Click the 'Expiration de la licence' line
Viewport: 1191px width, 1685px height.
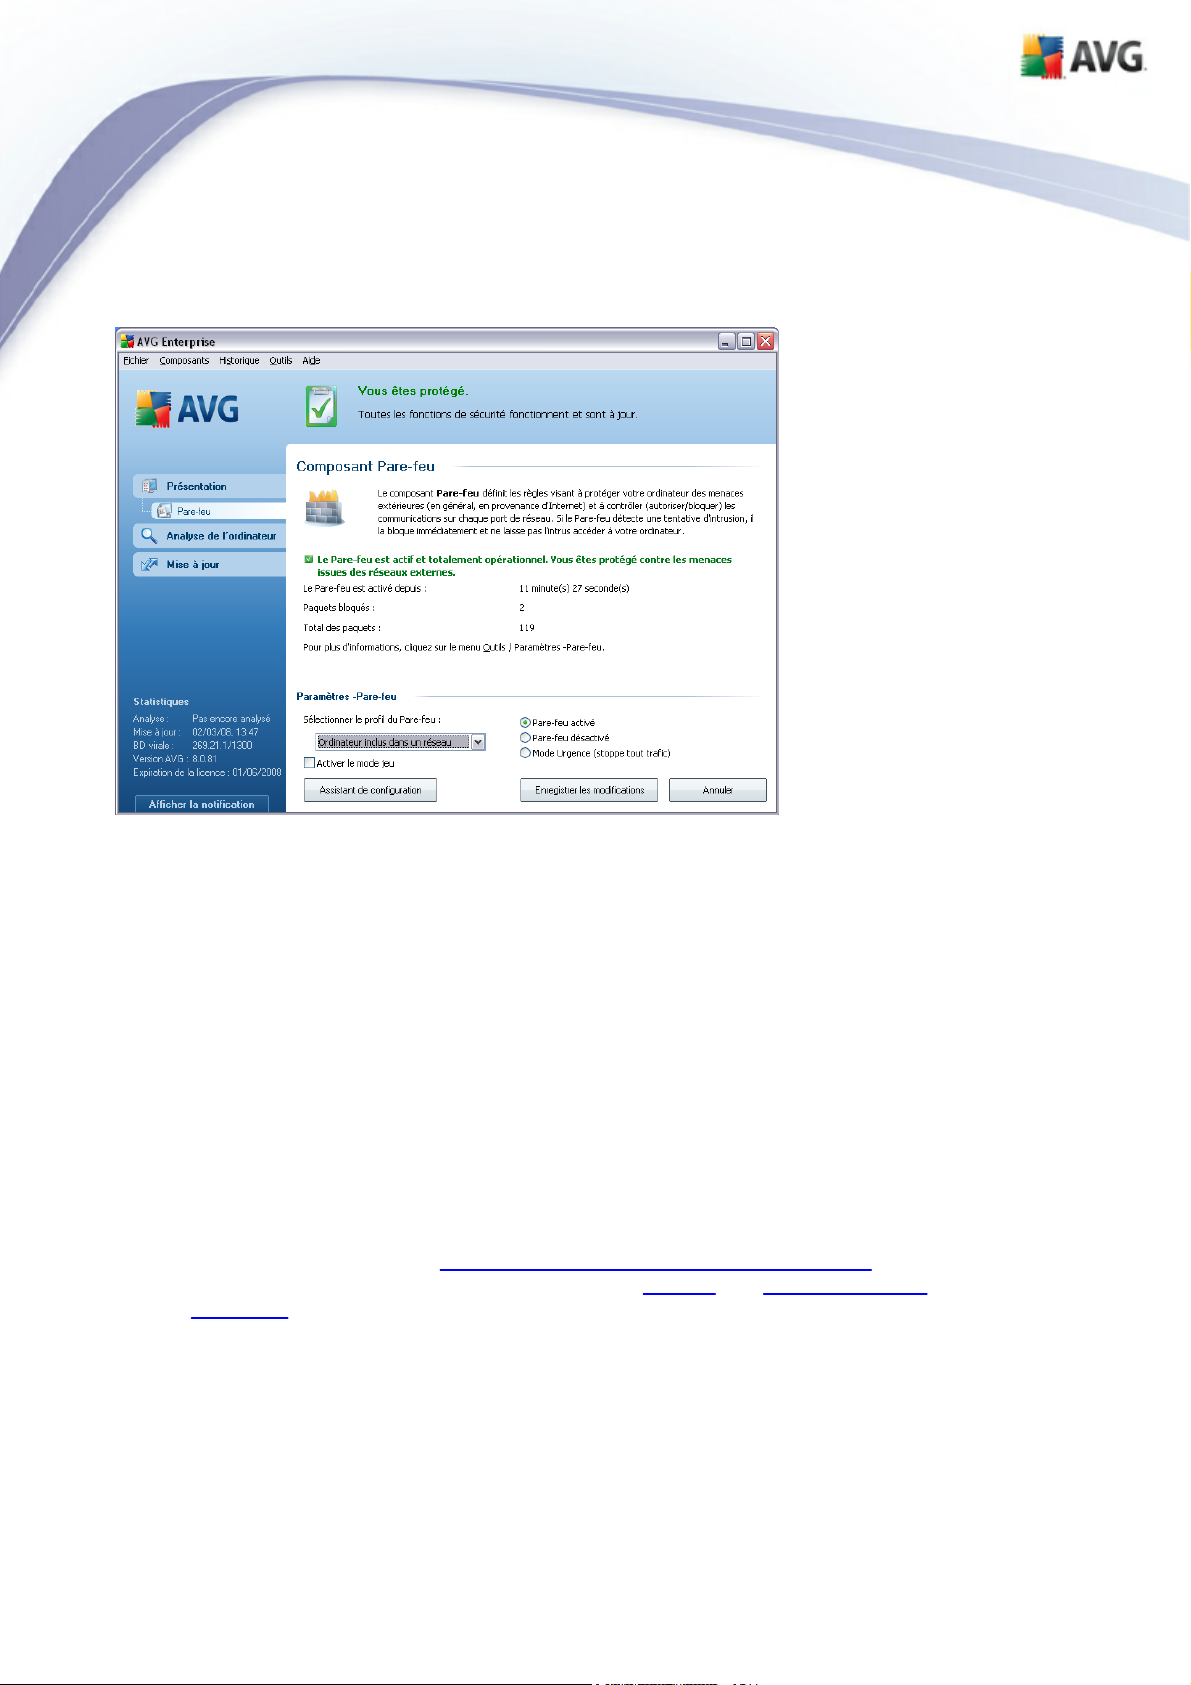[x=207, y=772]
